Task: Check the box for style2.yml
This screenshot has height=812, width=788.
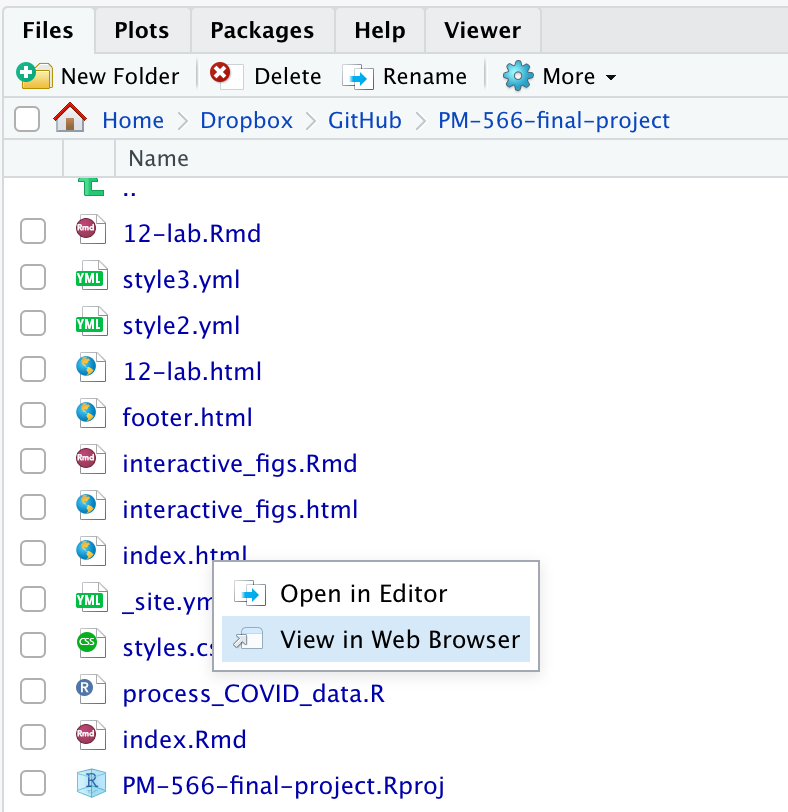Action: coord(33,323)
